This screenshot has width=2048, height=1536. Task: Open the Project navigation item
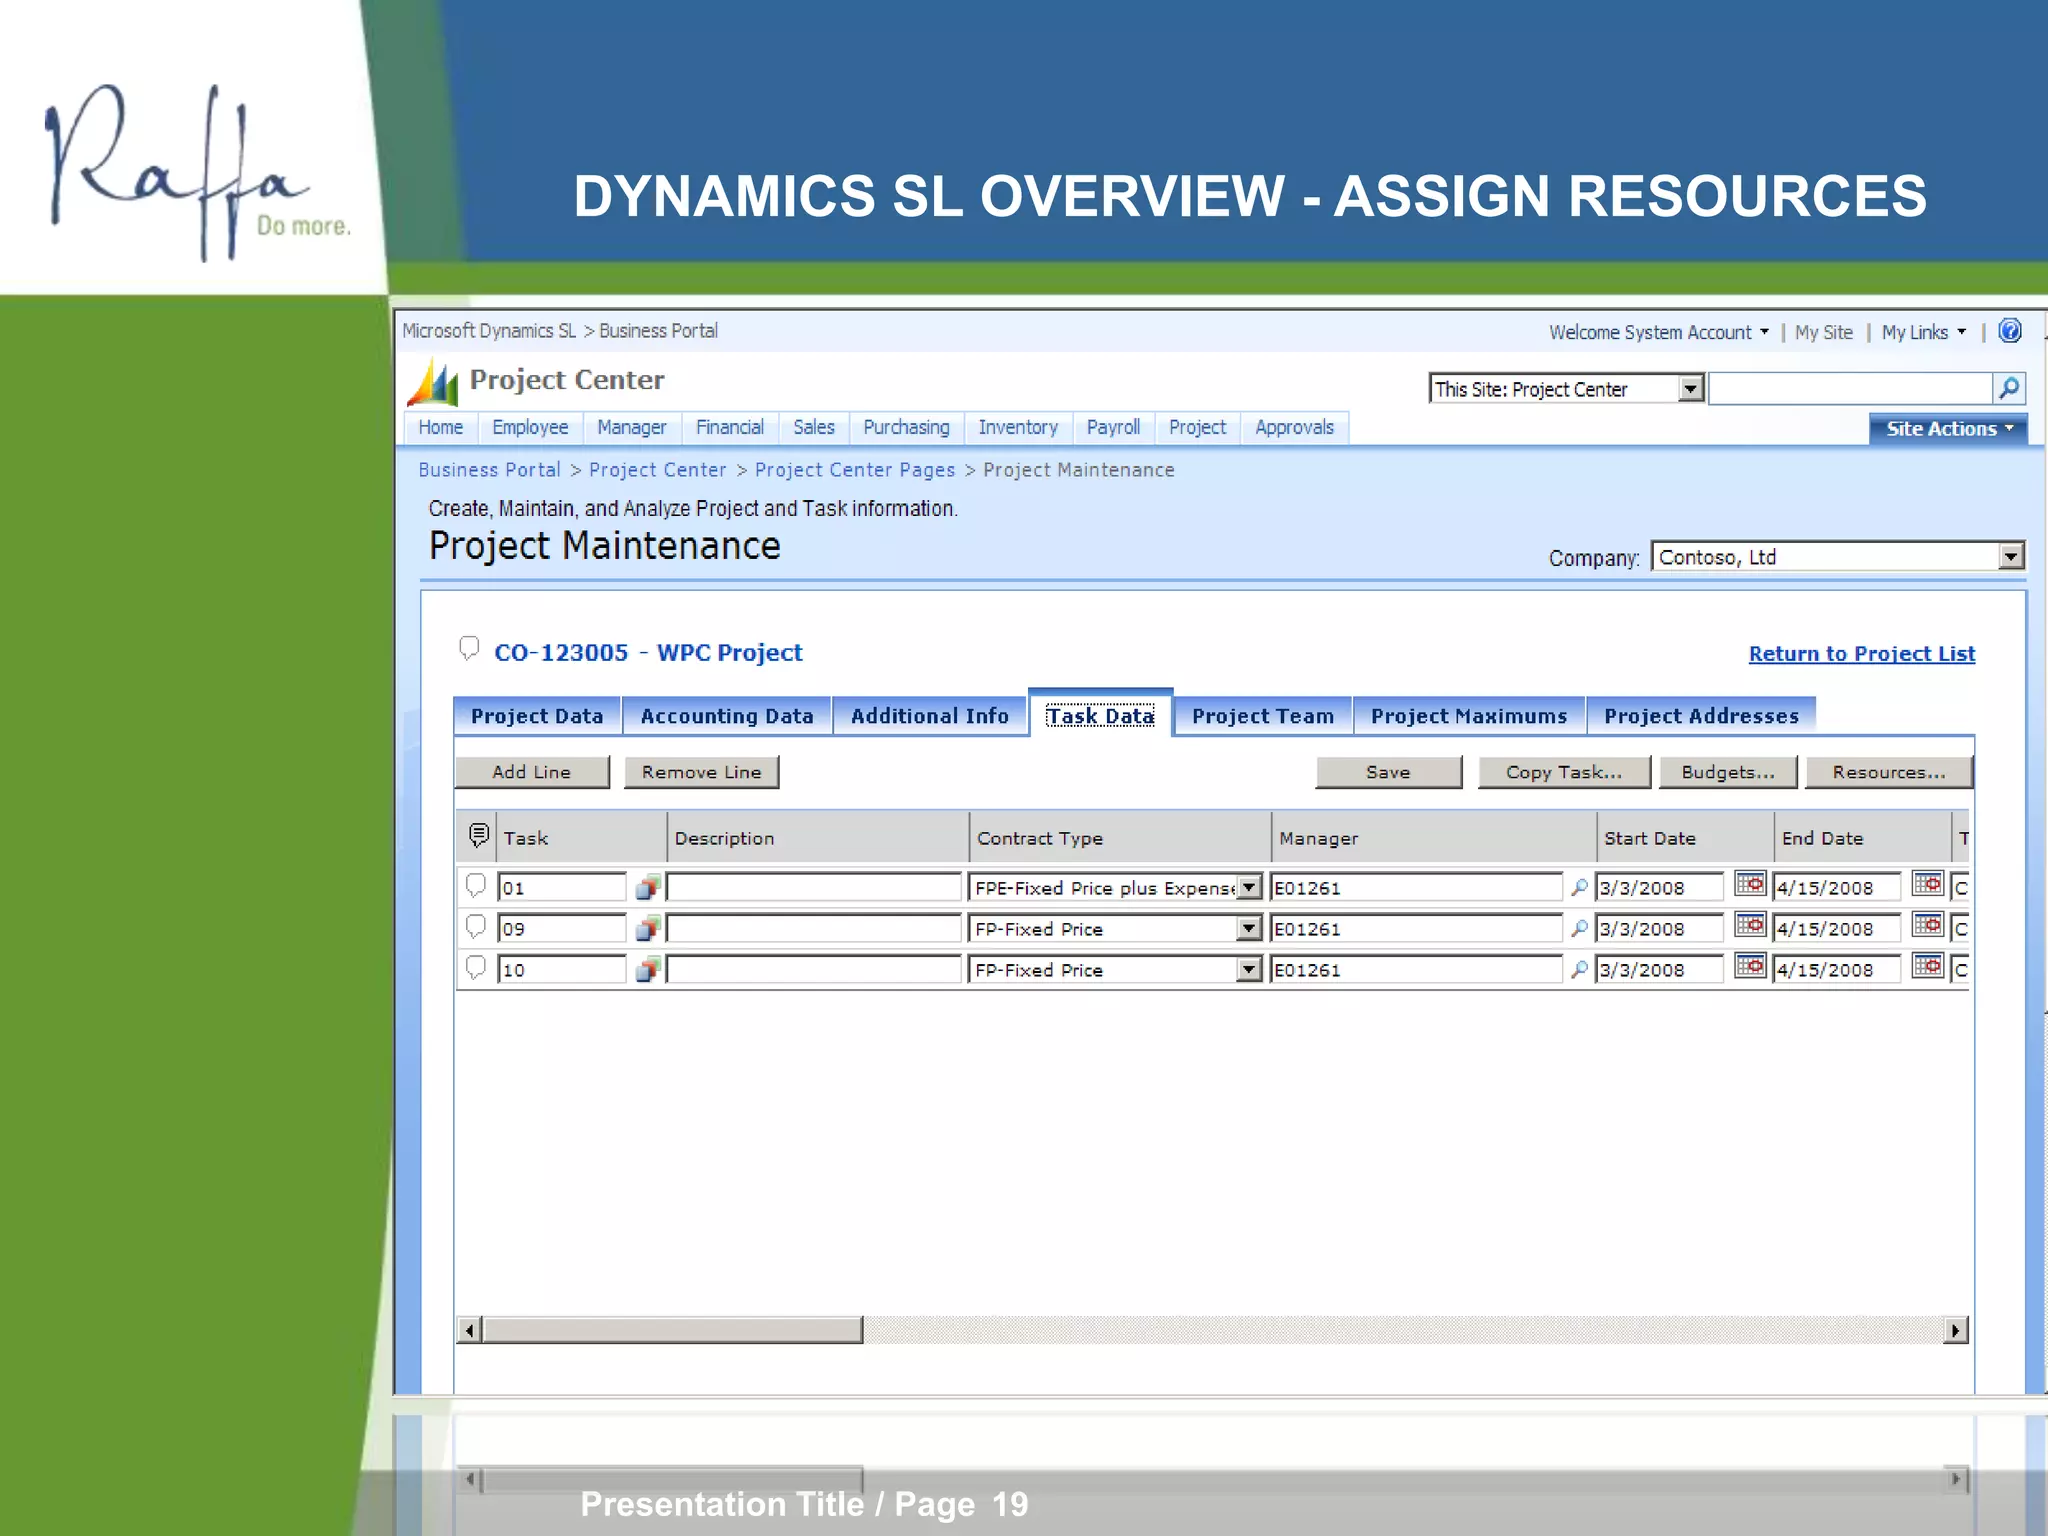(1197, 427)
